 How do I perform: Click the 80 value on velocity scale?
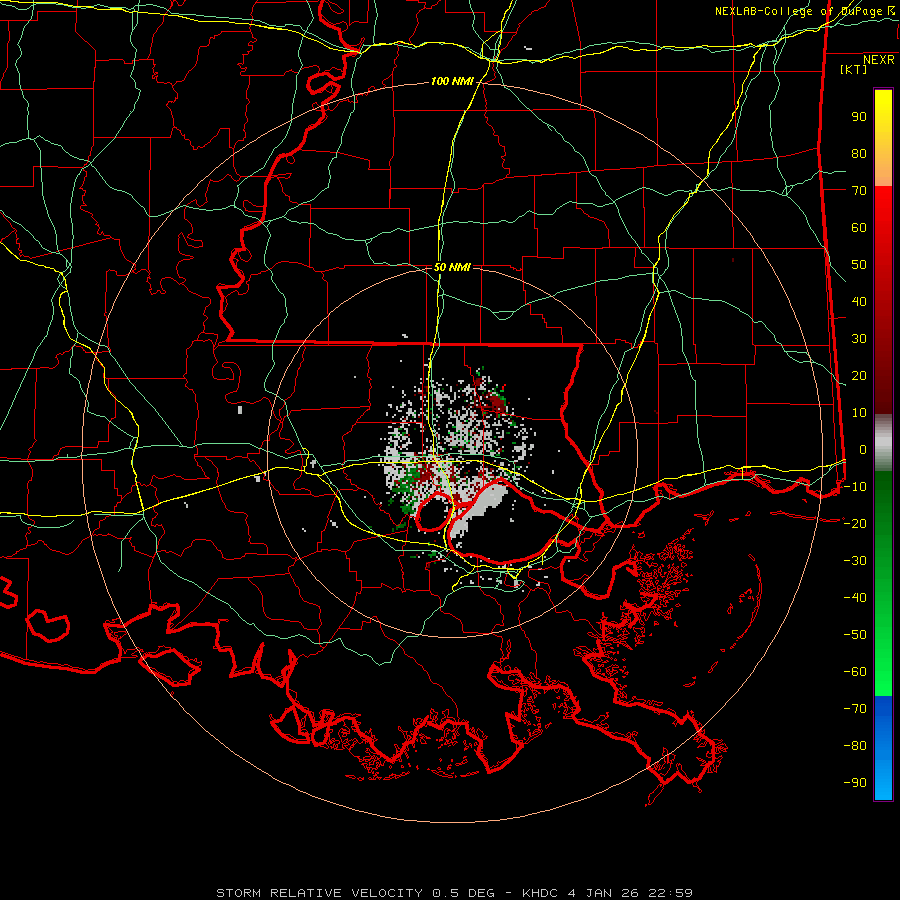pyautogui.click(x=859, y=154)
